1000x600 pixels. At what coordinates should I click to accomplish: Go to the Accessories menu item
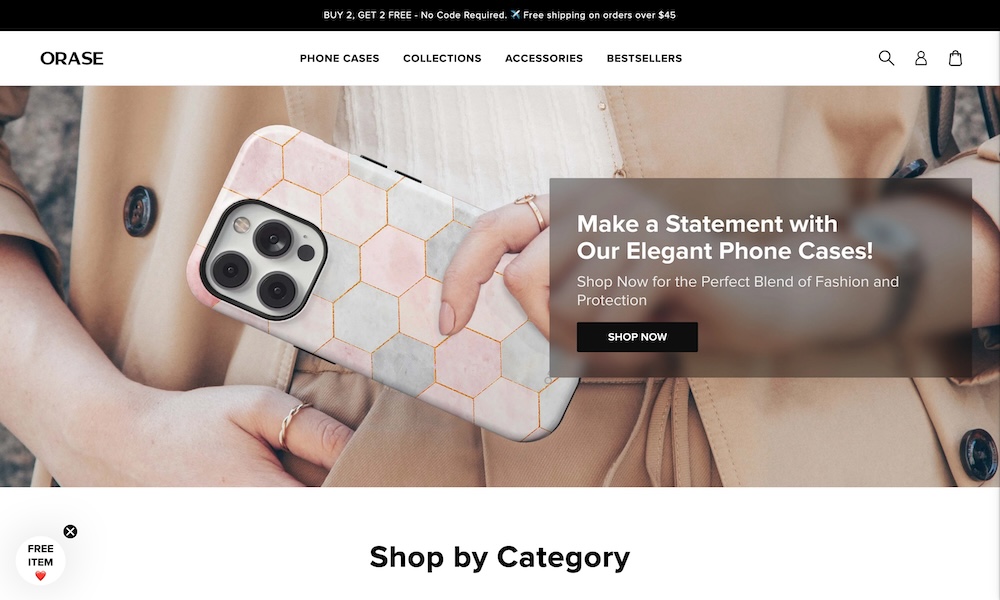click(x=544, y=58)
